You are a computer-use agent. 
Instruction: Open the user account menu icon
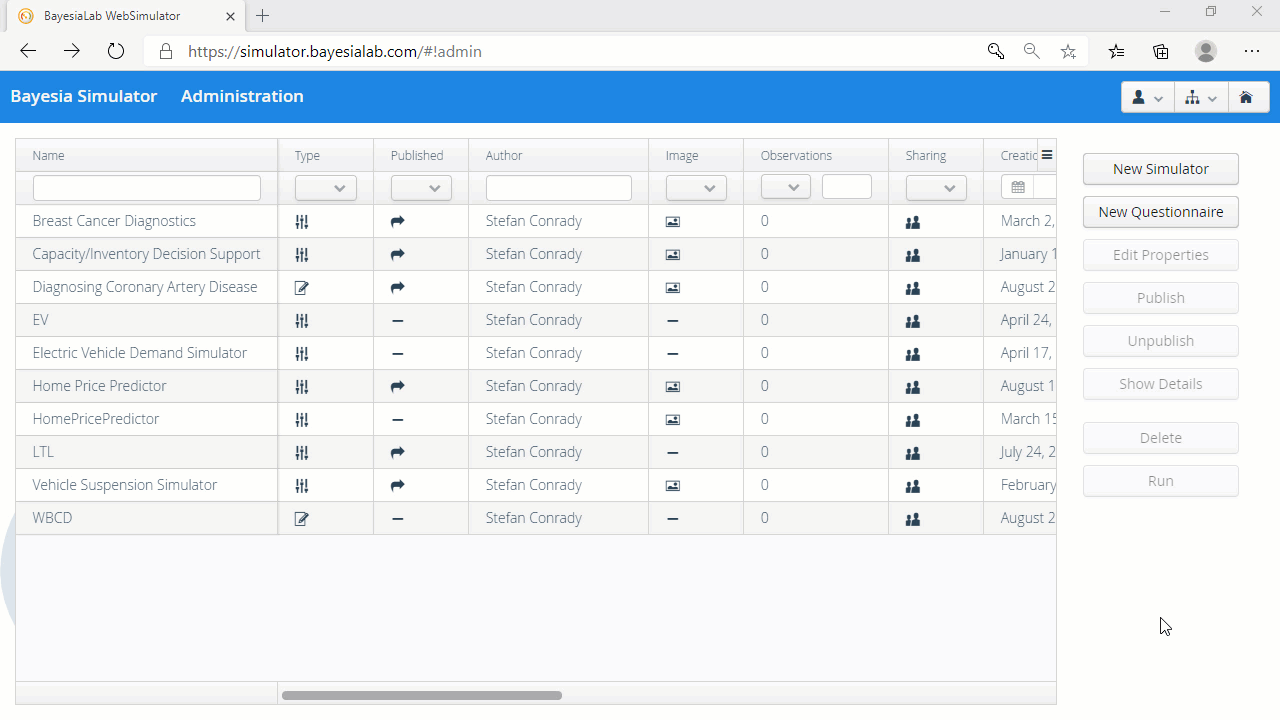[x=1146, y=97]
